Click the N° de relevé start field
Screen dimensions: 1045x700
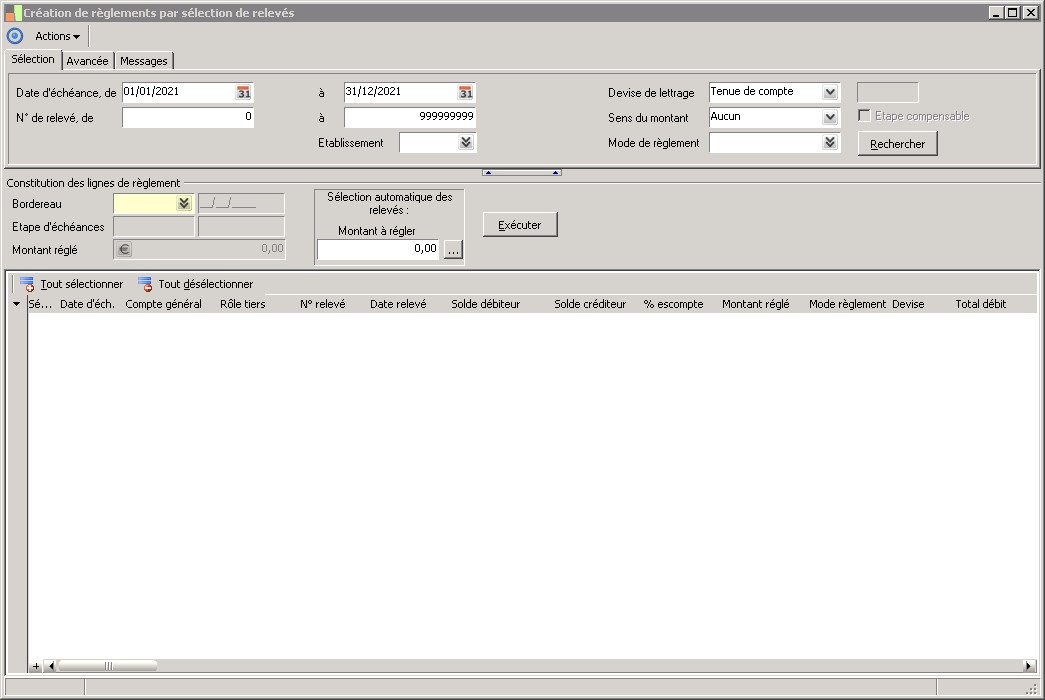[188, 117]
